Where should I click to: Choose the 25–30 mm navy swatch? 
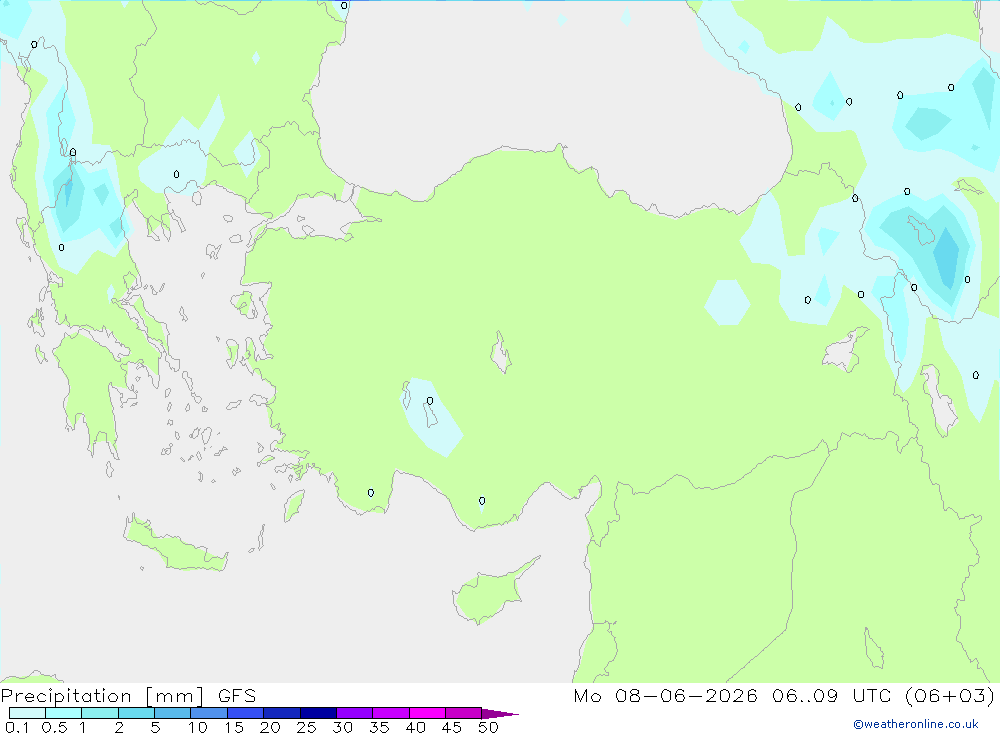coord(318,713)
